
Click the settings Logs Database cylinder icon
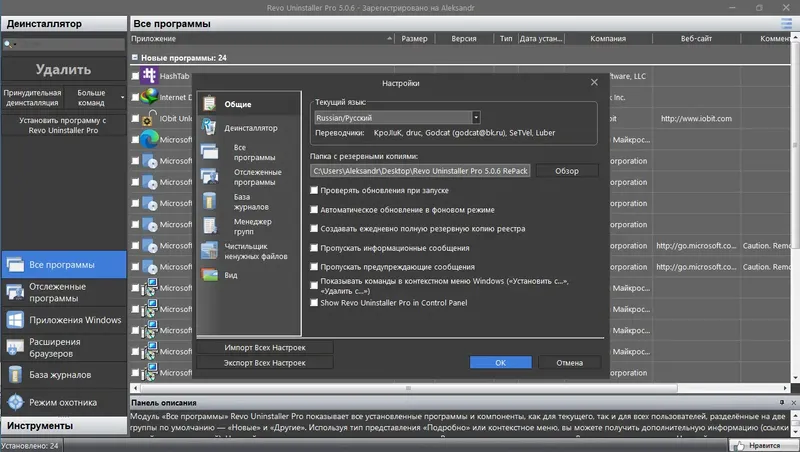pos(209,201)
